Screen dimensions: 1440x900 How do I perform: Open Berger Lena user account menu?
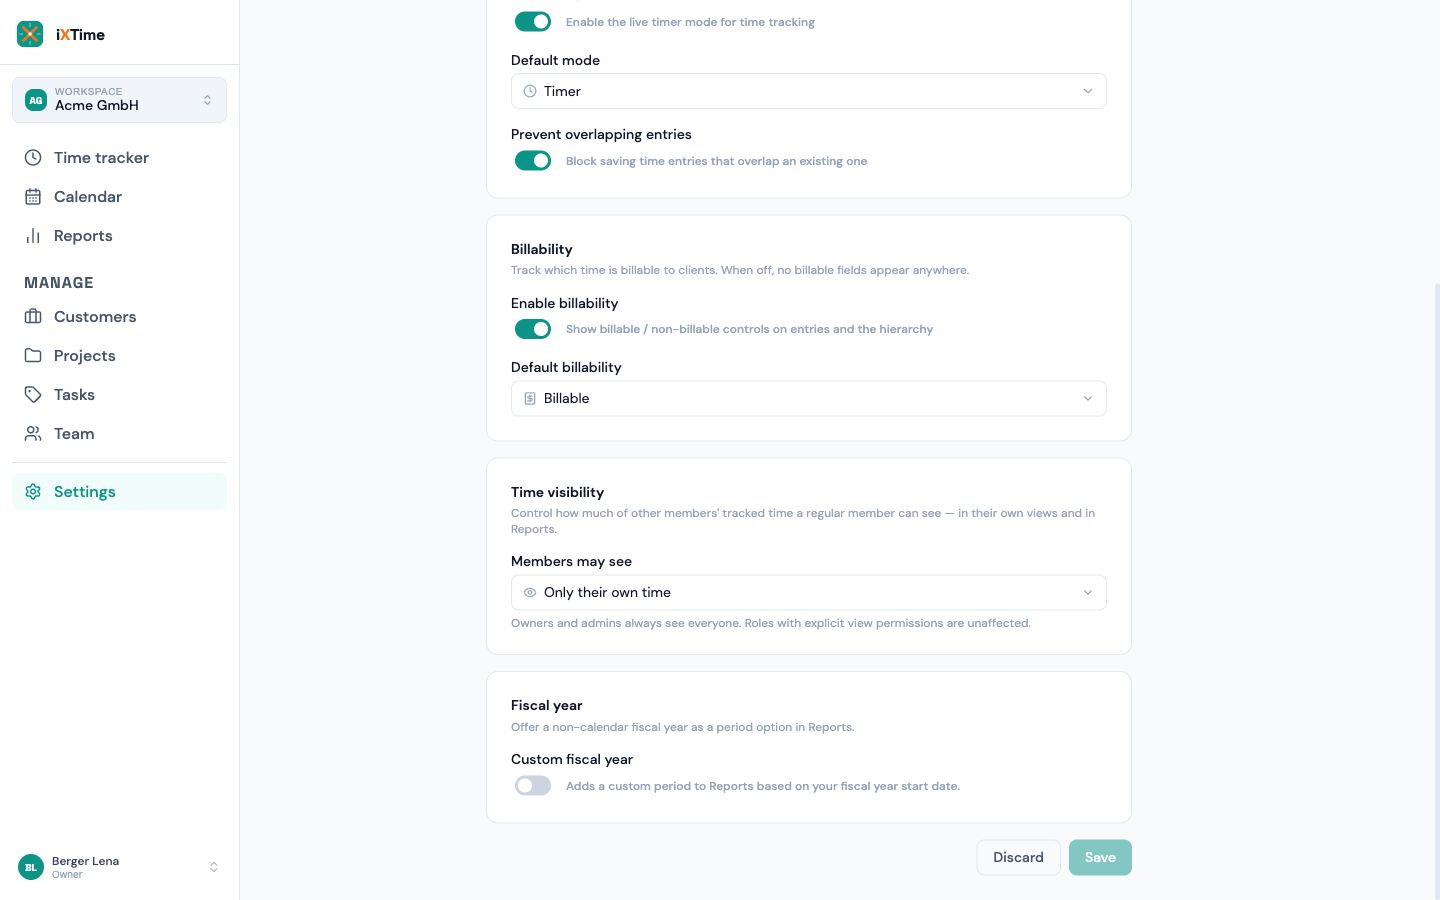[x=119, y=867]
